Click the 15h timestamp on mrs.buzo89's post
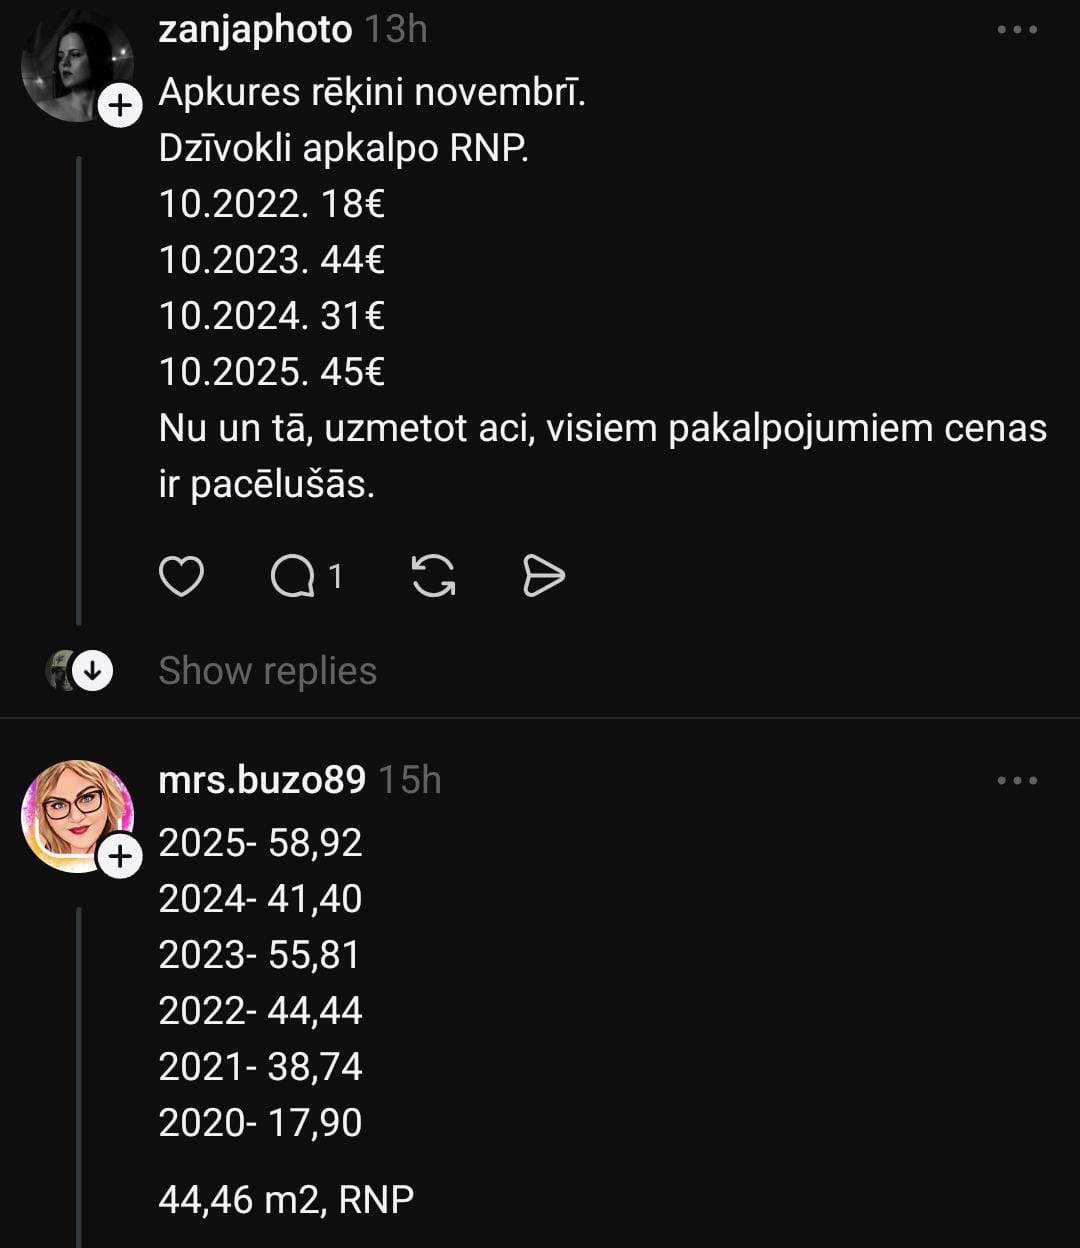 (409, 780)
